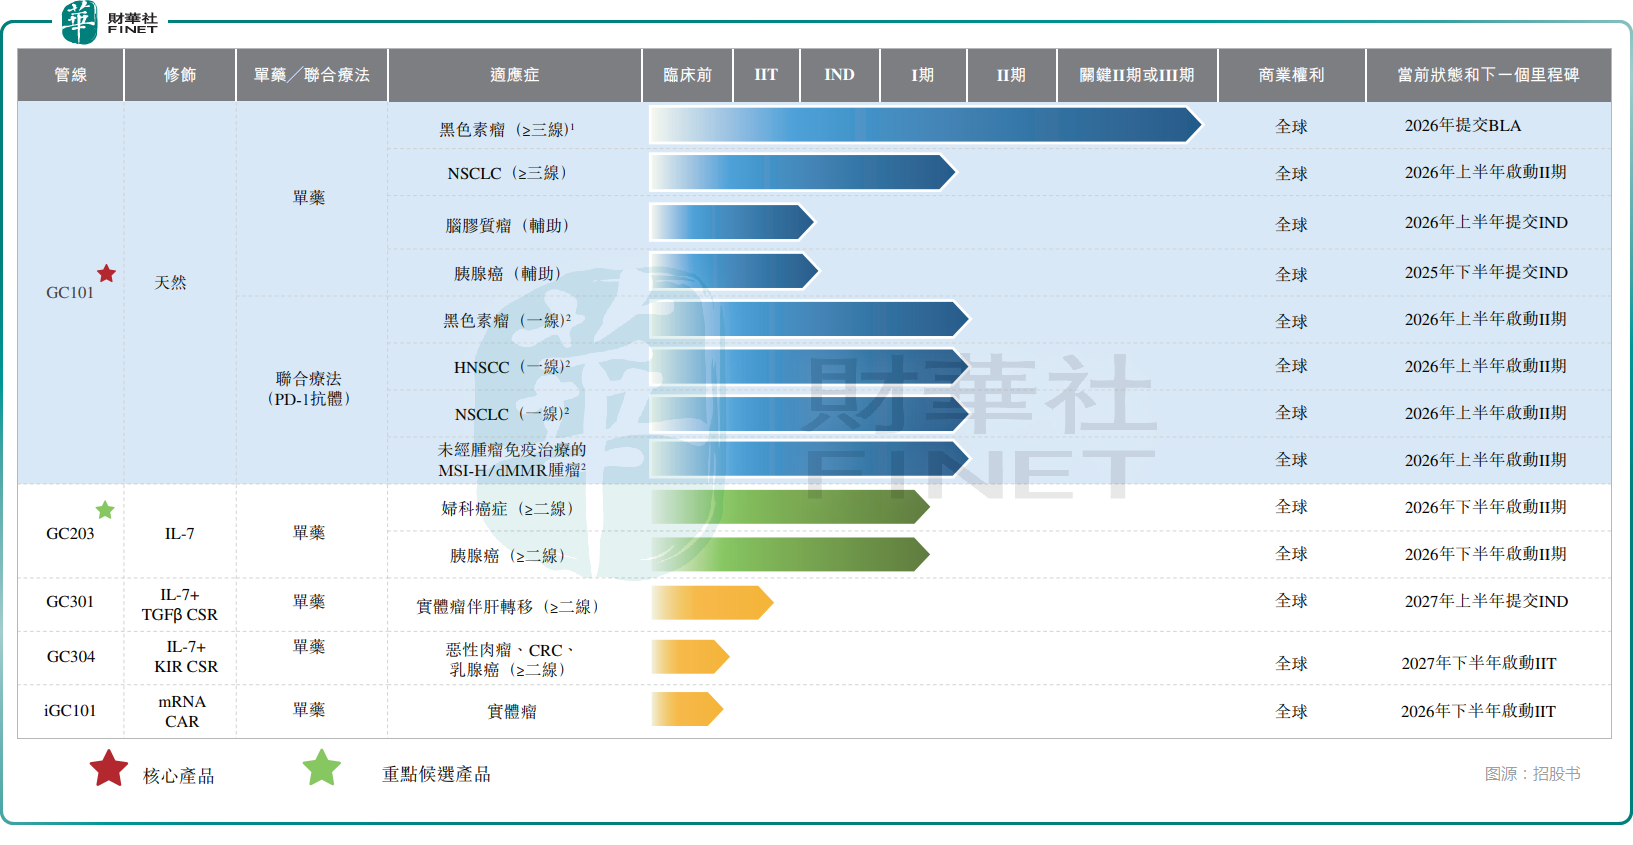Click the IIT phase column header
The height and width of the screenshot is (845, 1633).
[765, 75]
